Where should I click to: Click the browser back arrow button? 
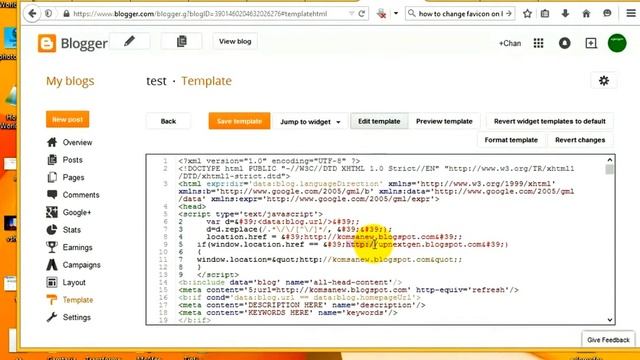click(32, 13)
